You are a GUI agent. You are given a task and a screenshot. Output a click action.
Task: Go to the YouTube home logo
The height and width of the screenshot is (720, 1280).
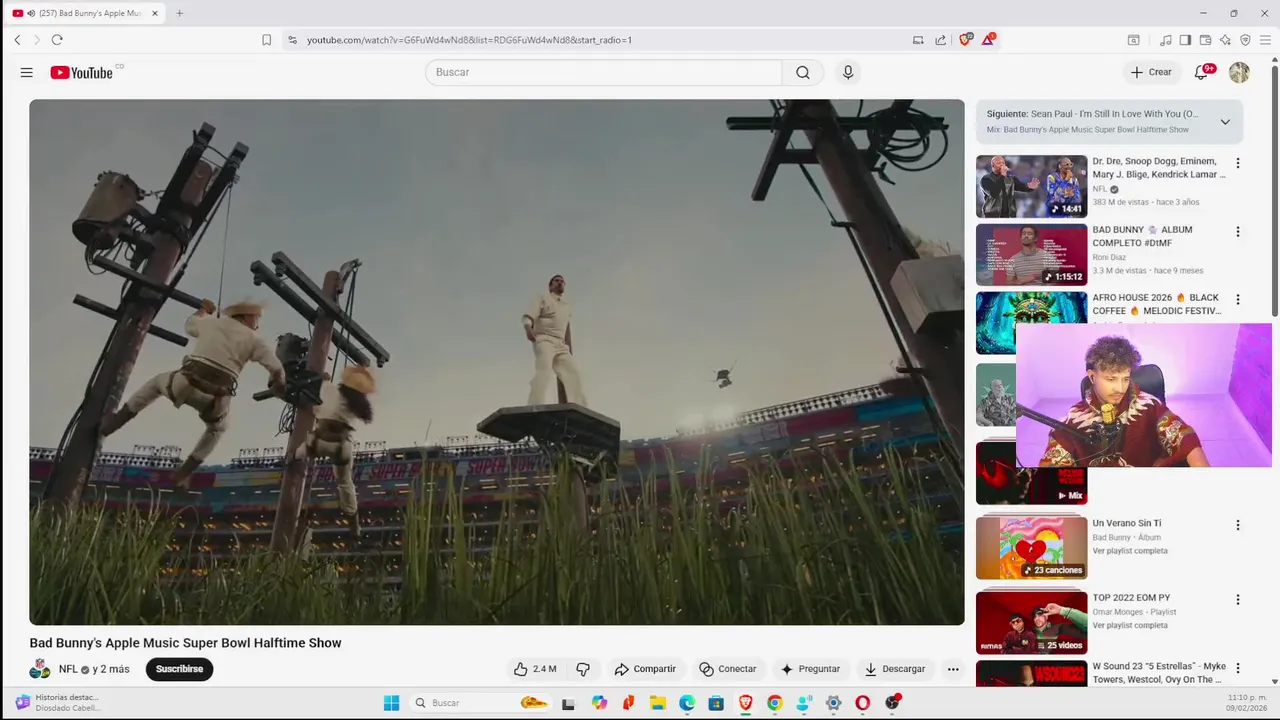pyautogui.click(x=81, y=72)
